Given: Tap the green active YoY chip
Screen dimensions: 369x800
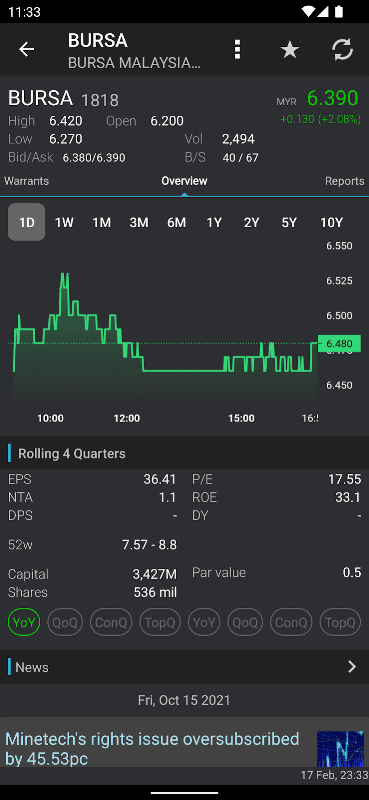Looking at the screenshot, I should (24, 622).
